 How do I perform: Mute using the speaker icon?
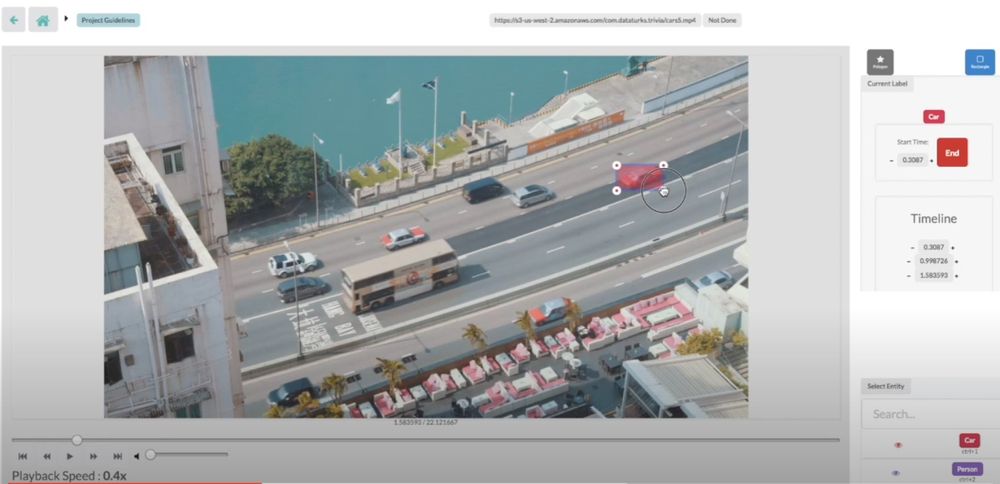tap(137, 456)
